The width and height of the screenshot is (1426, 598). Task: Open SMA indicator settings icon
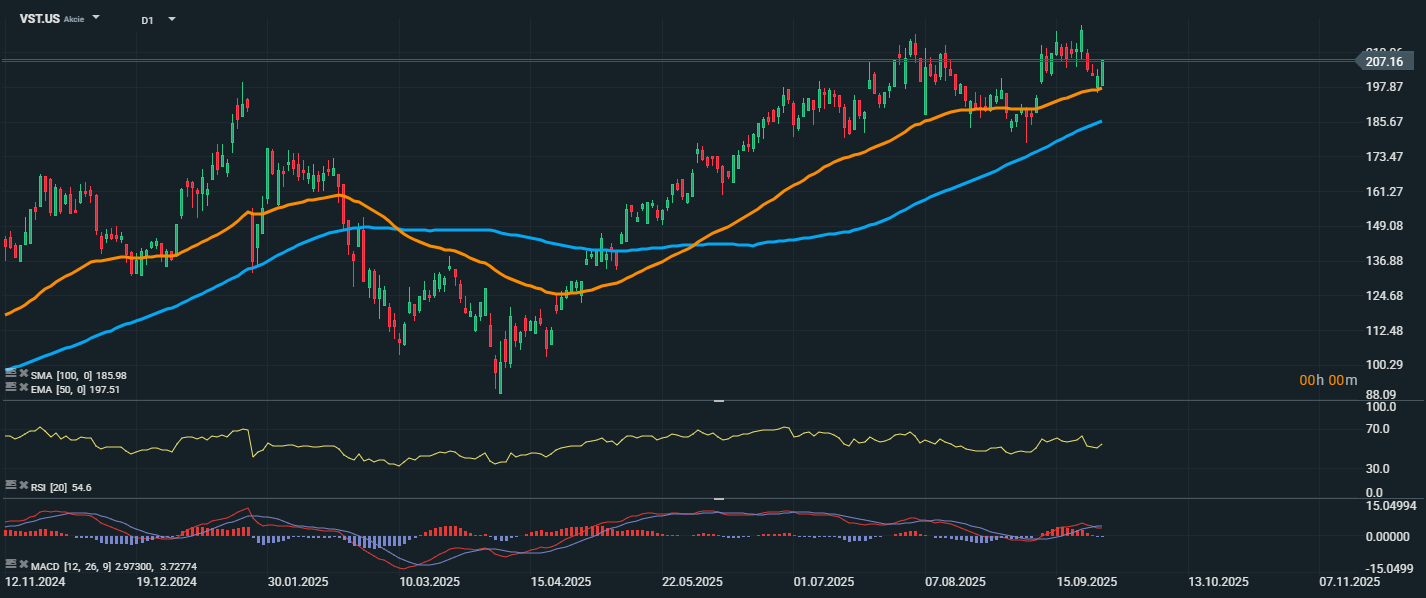point(10,374)
